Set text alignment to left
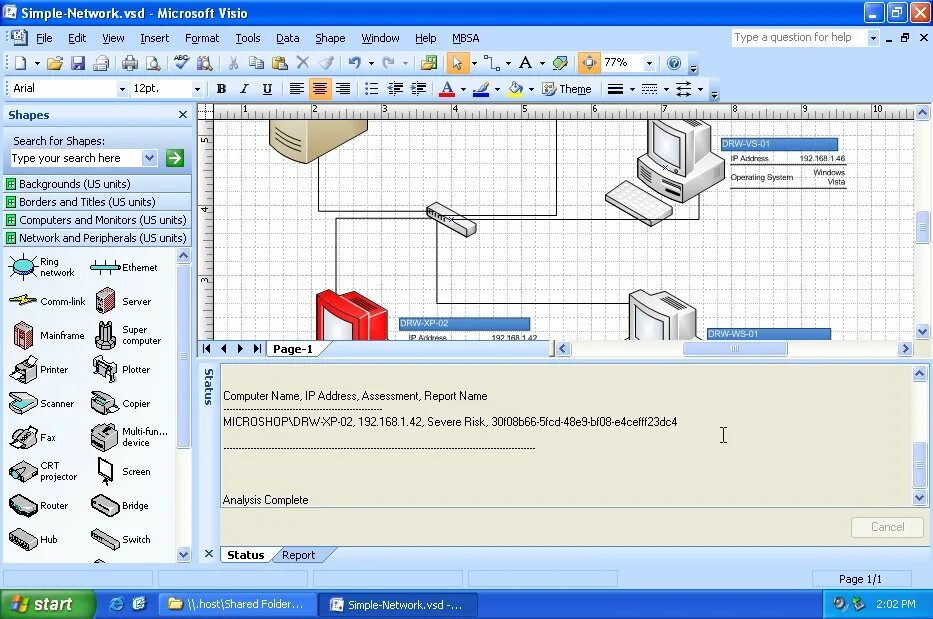Image resolution: width=933 pixels, height=619 pixels. point(296,89)
